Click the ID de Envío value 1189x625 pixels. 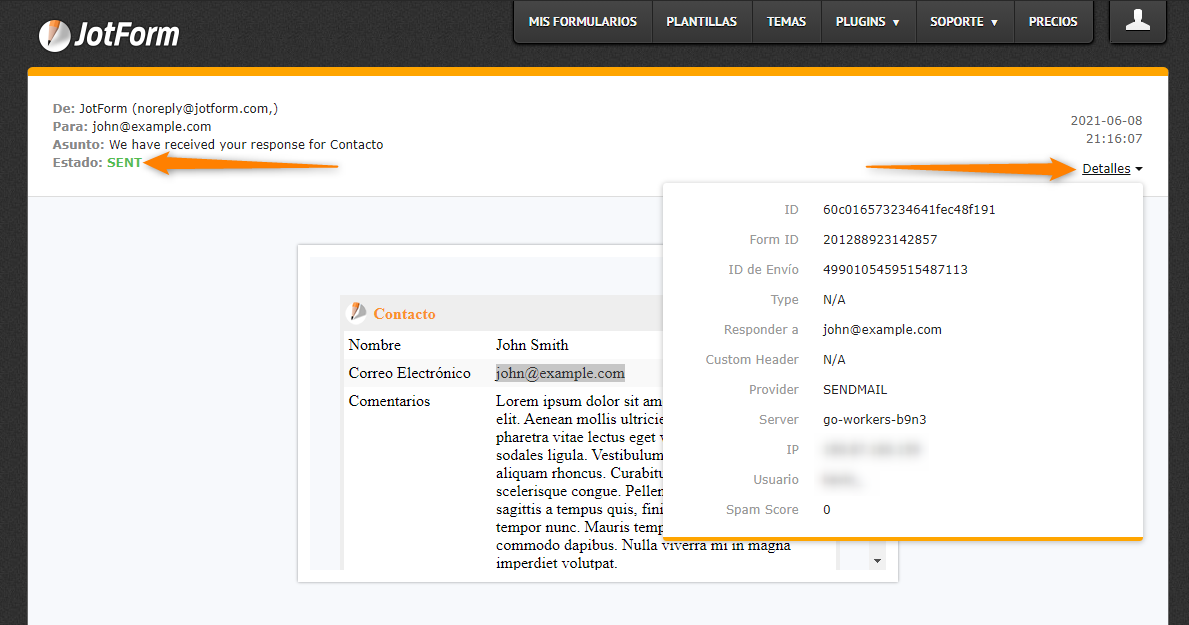(894, 270)
